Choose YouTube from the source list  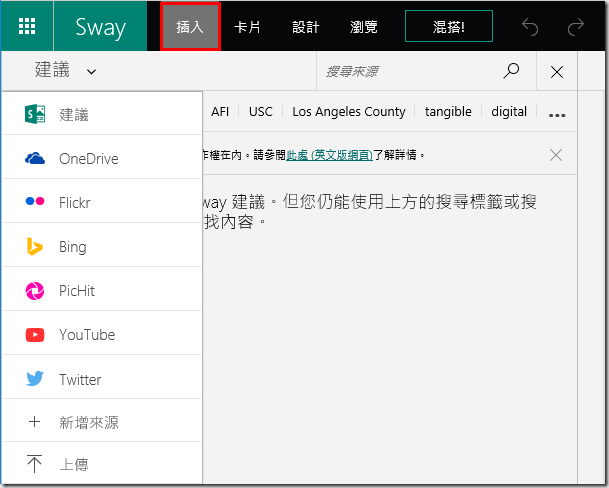pyautogui.click(x=102, y=333)
